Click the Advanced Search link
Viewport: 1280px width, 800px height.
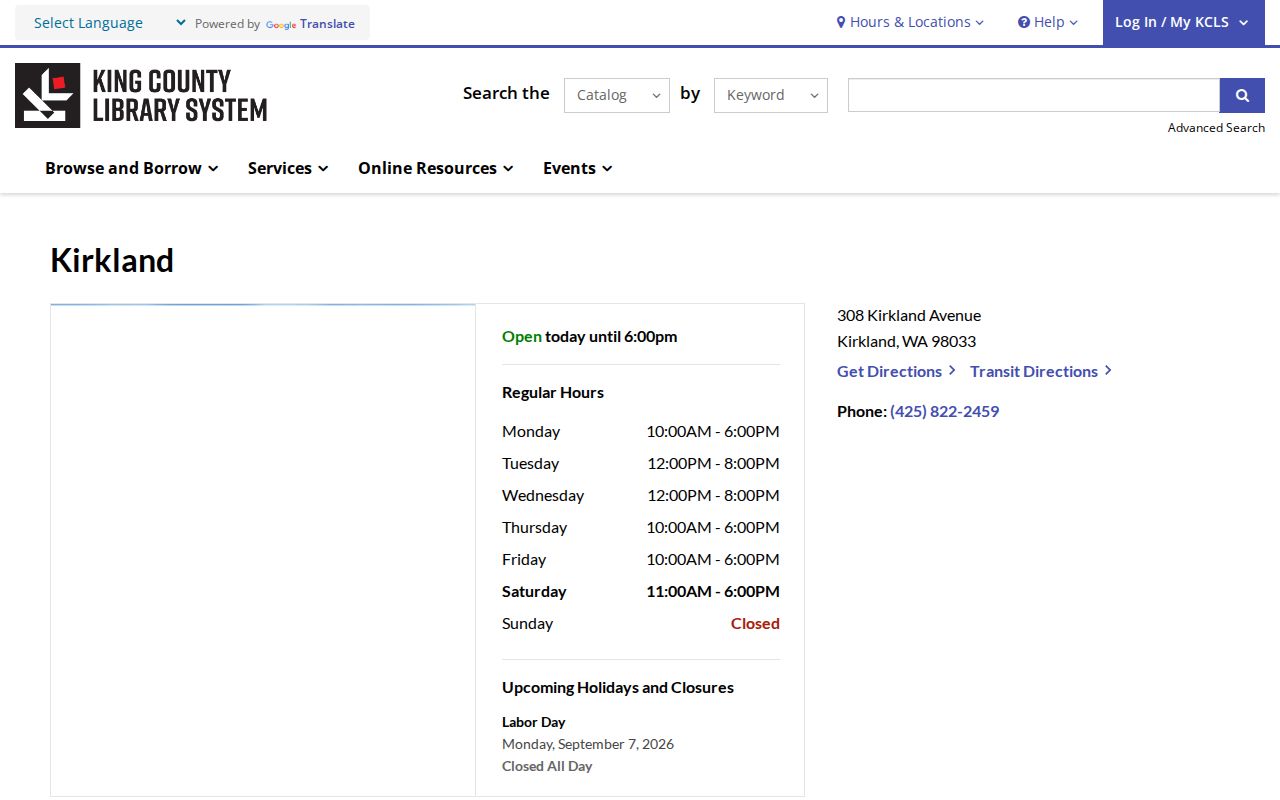click(1216, 128)
